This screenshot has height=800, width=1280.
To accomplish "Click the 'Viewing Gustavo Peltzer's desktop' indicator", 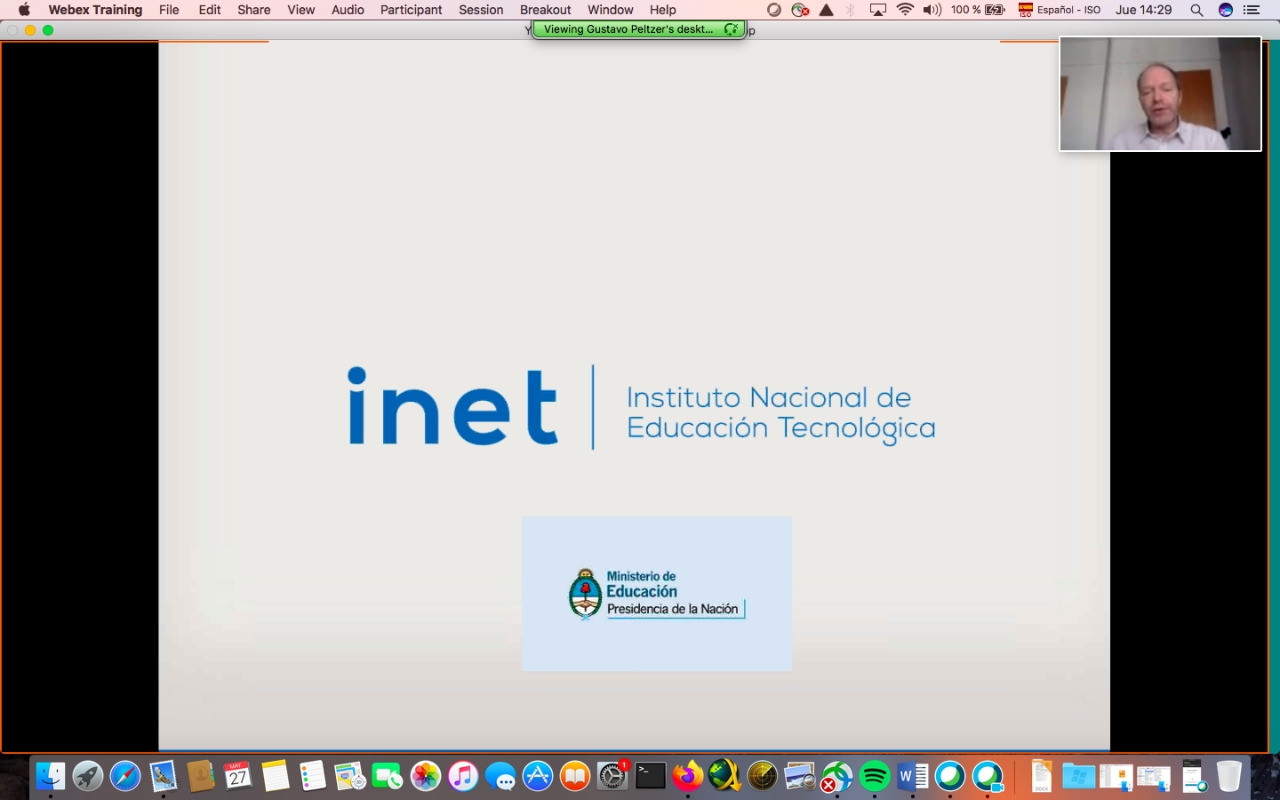I will [x=628, y=29].
